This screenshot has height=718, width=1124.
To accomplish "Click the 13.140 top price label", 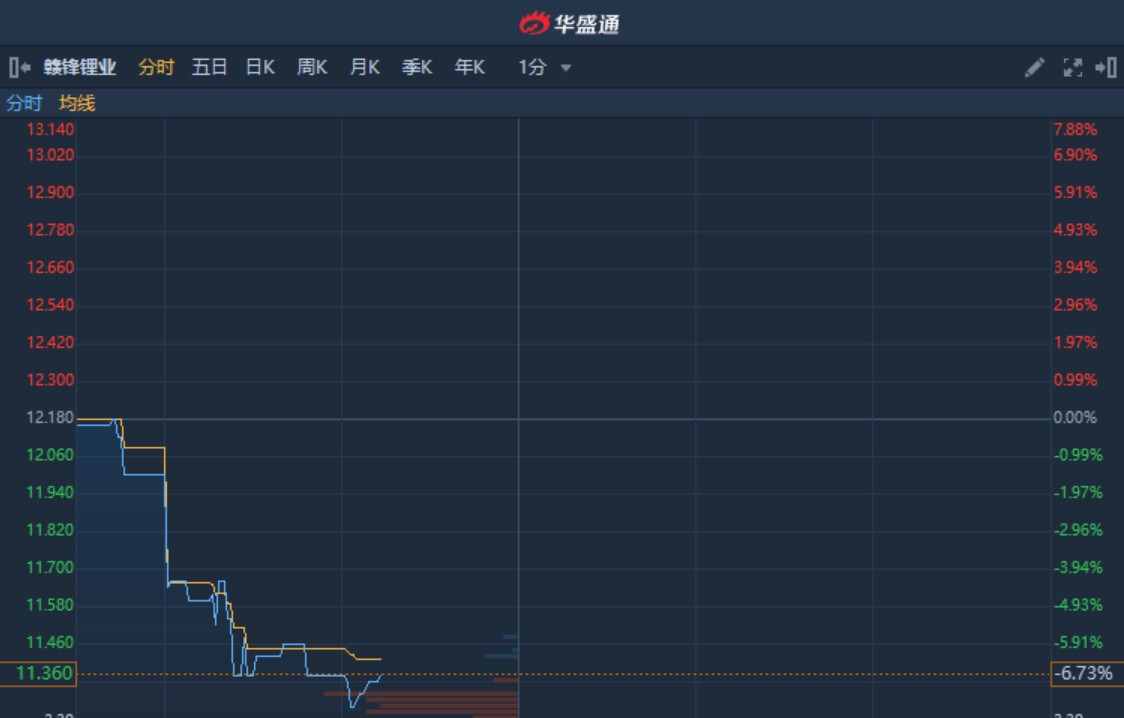I will [x=50, y=129].
